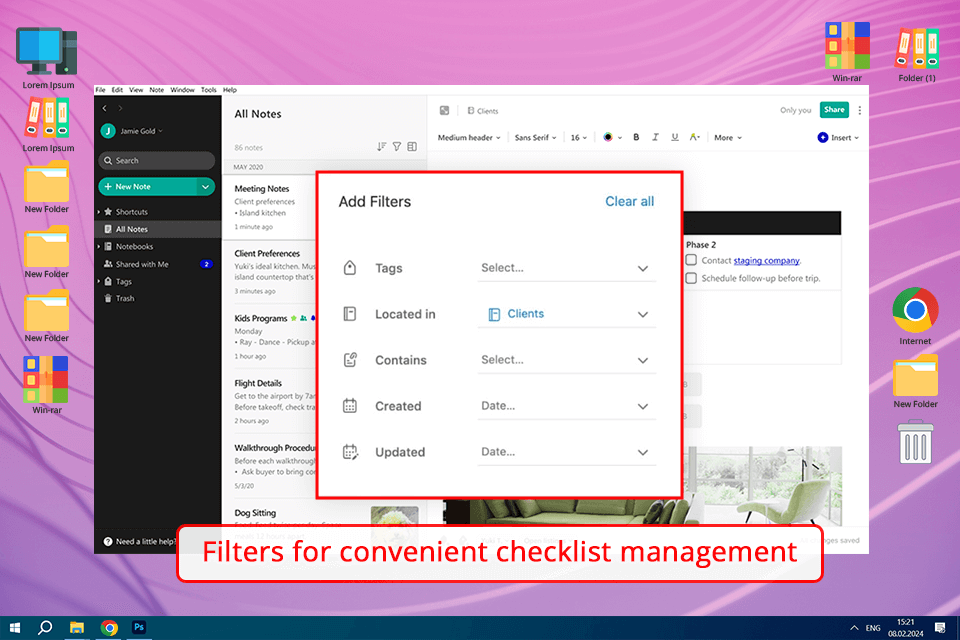Screen dimensions: 960x640
Task: Open the Edit menu
Action: coord(117,89)
